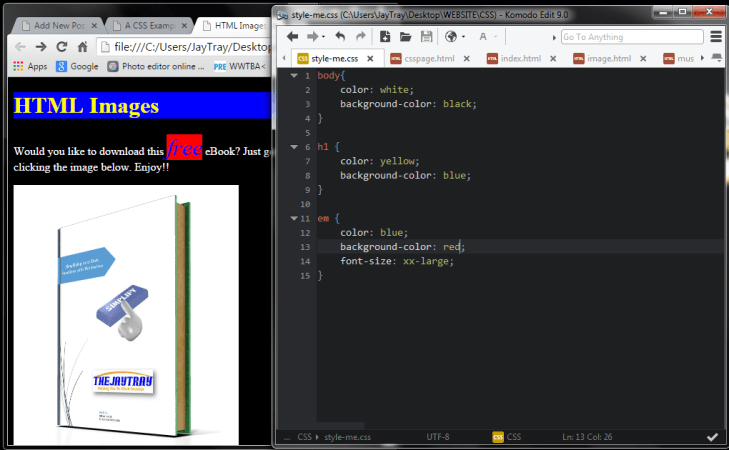
Task: Click Chrome's home button
Action: pos(82,46)
